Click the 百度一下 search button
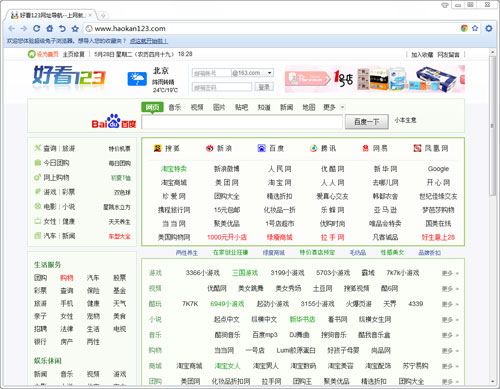This screenshot has height=389, width=500. click(367, 122)
